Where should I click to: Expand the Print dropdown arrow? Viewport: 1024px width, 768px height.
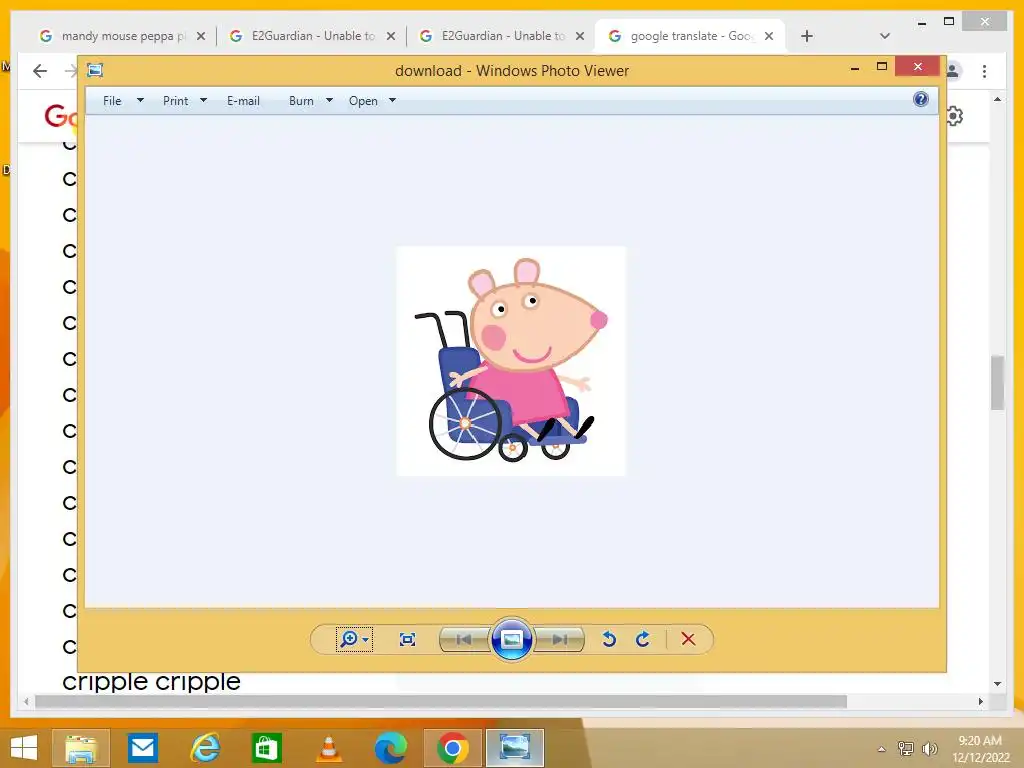[203, 101]
